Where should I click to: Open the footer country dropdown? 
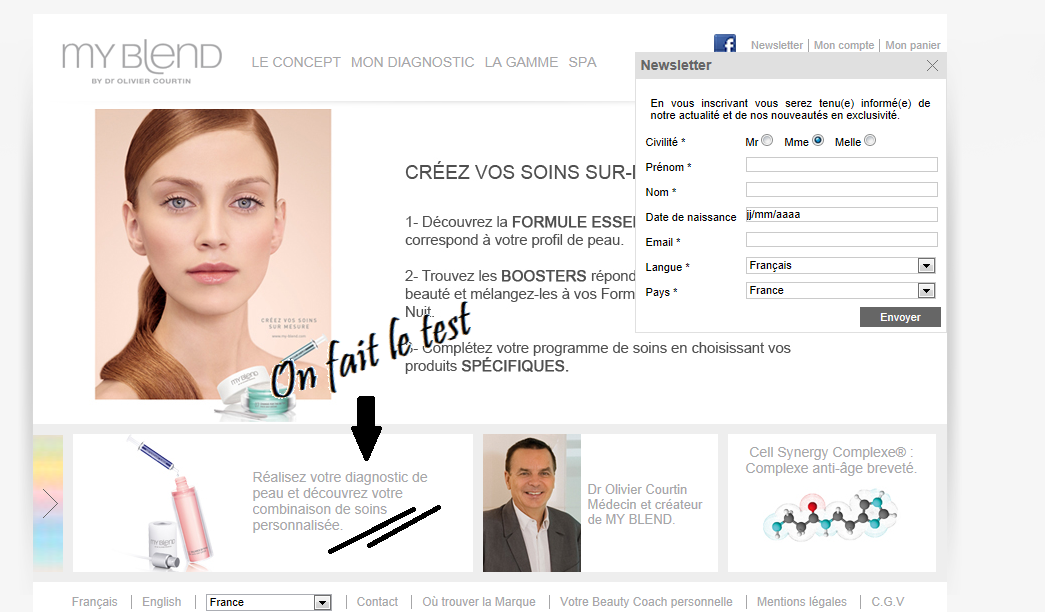[322, 602]
